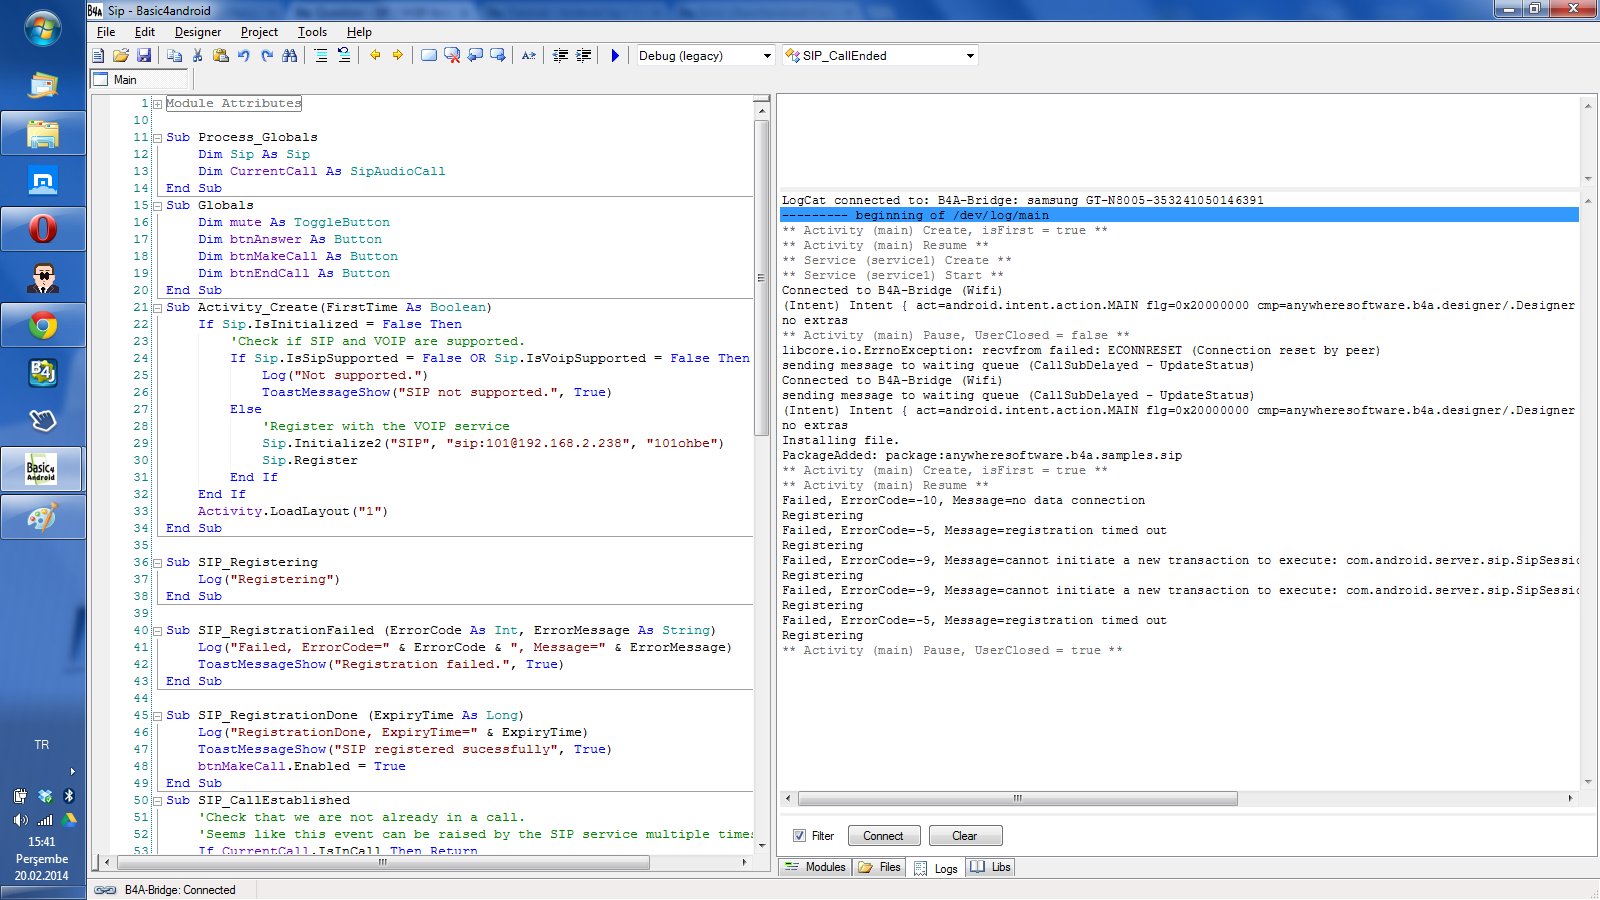Select the 'beginning of /dev/log/main' log line

1179,215
